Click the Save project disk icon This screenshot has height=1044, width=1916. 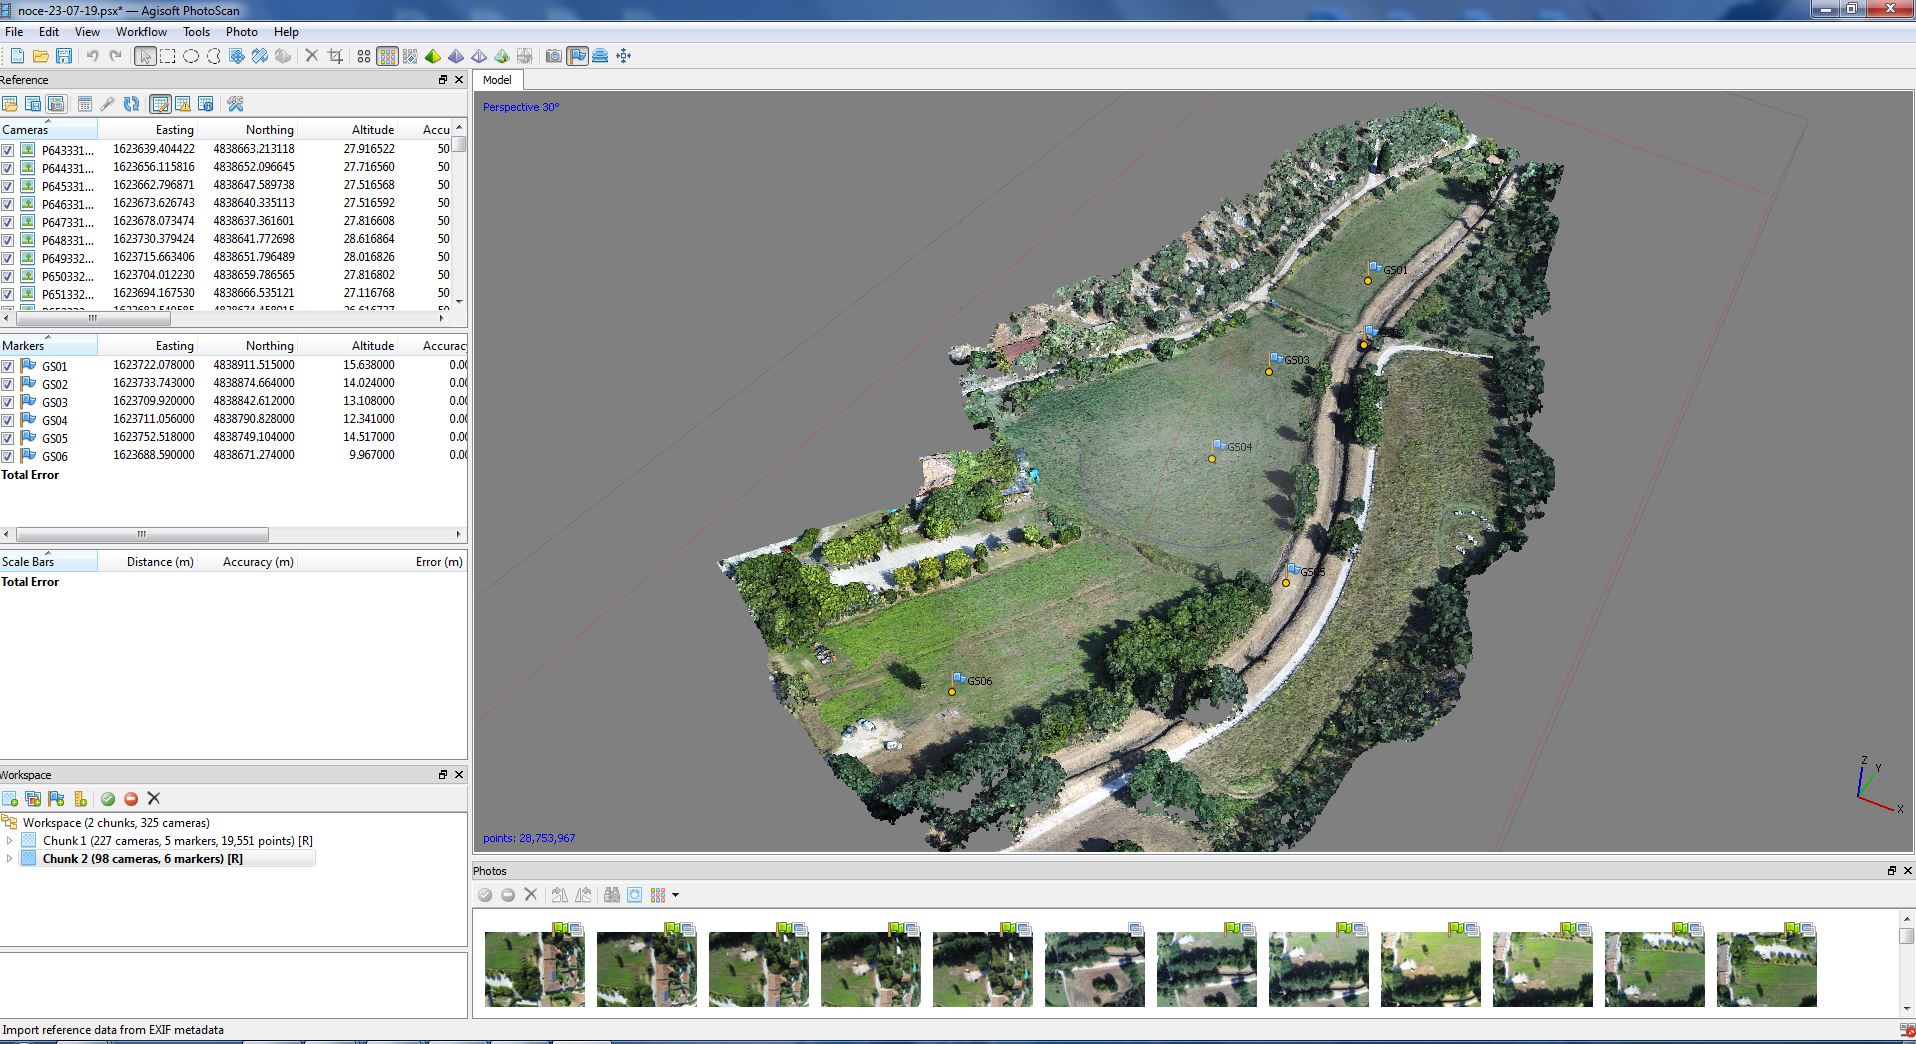[64, 56]
